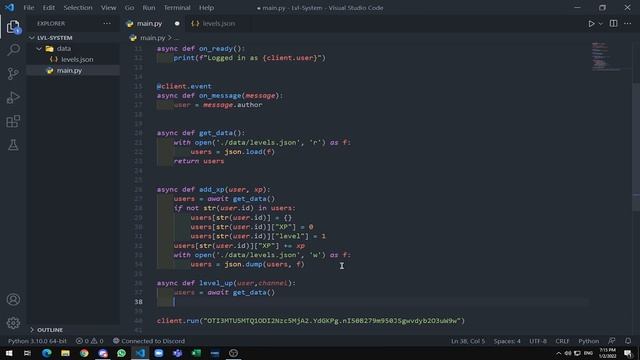Select Python 3.10.0 64-bit interpreter in status bar
This screenshot has height=360, width=640.
point(37,341)
